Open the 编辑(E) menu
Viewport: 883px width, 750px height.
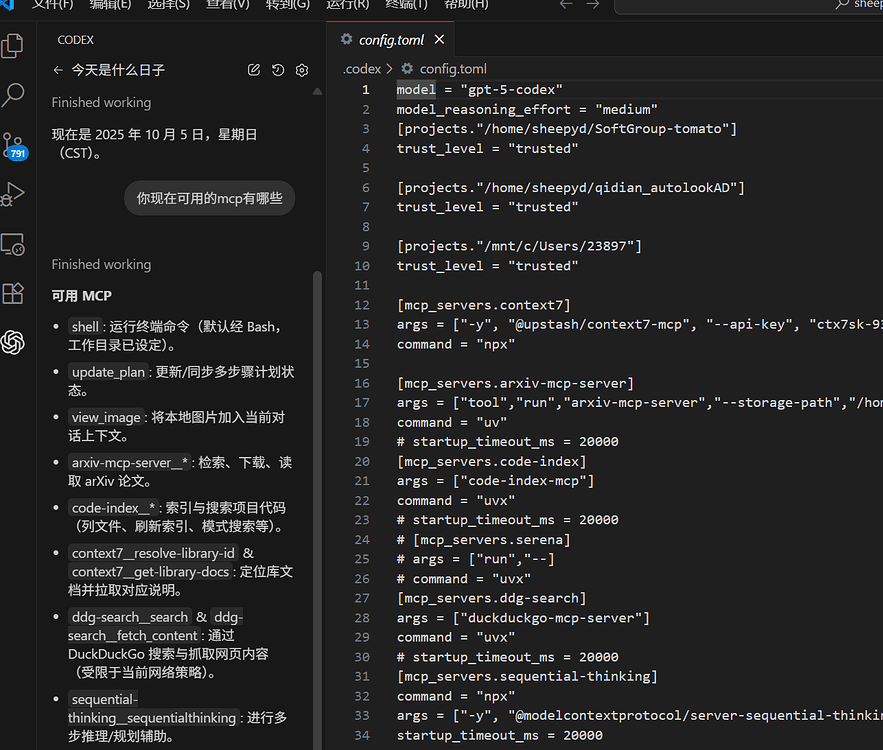coord(110,5)
